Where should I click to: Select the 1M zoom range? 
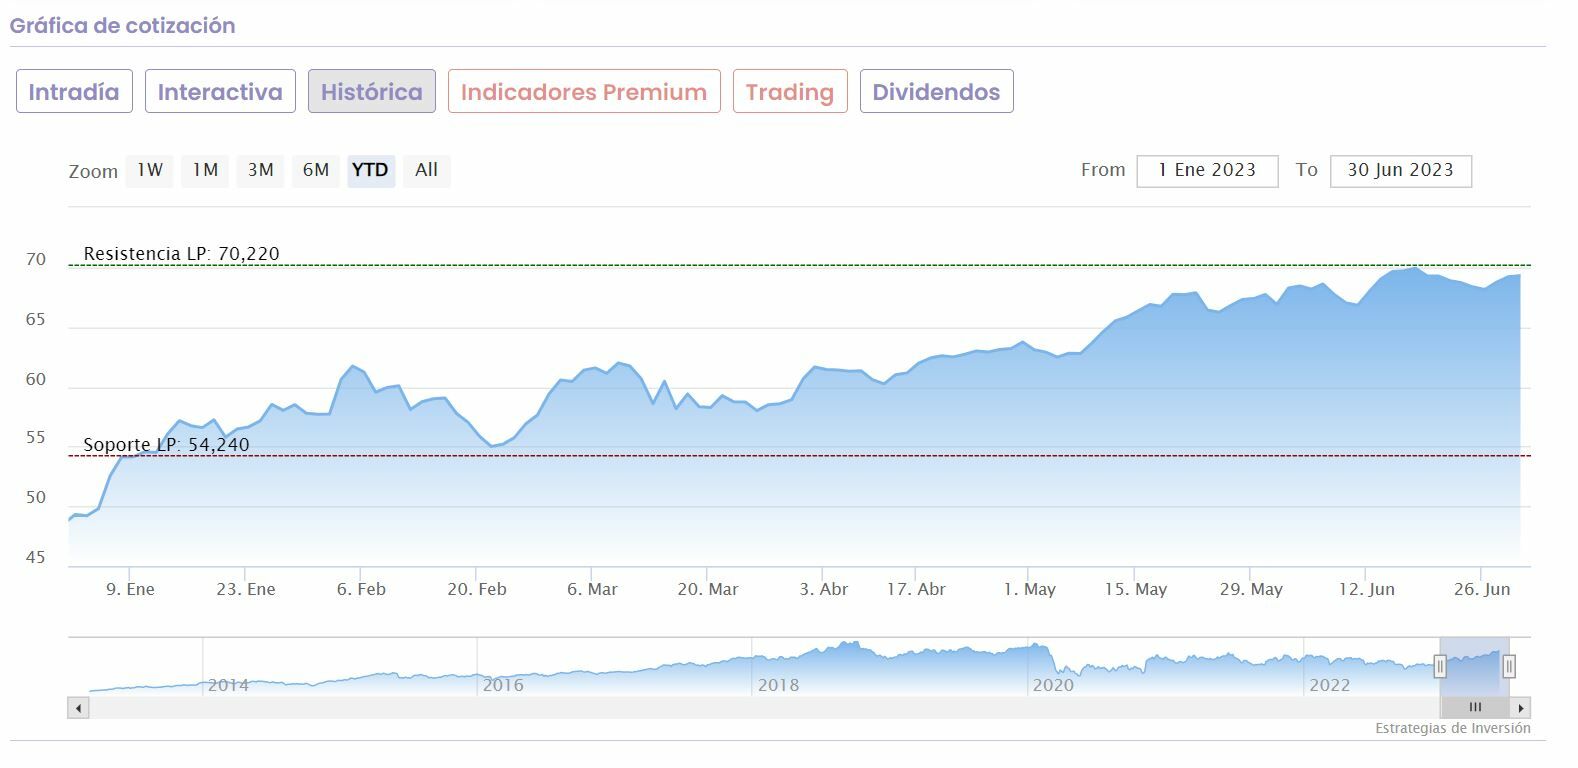206,170
